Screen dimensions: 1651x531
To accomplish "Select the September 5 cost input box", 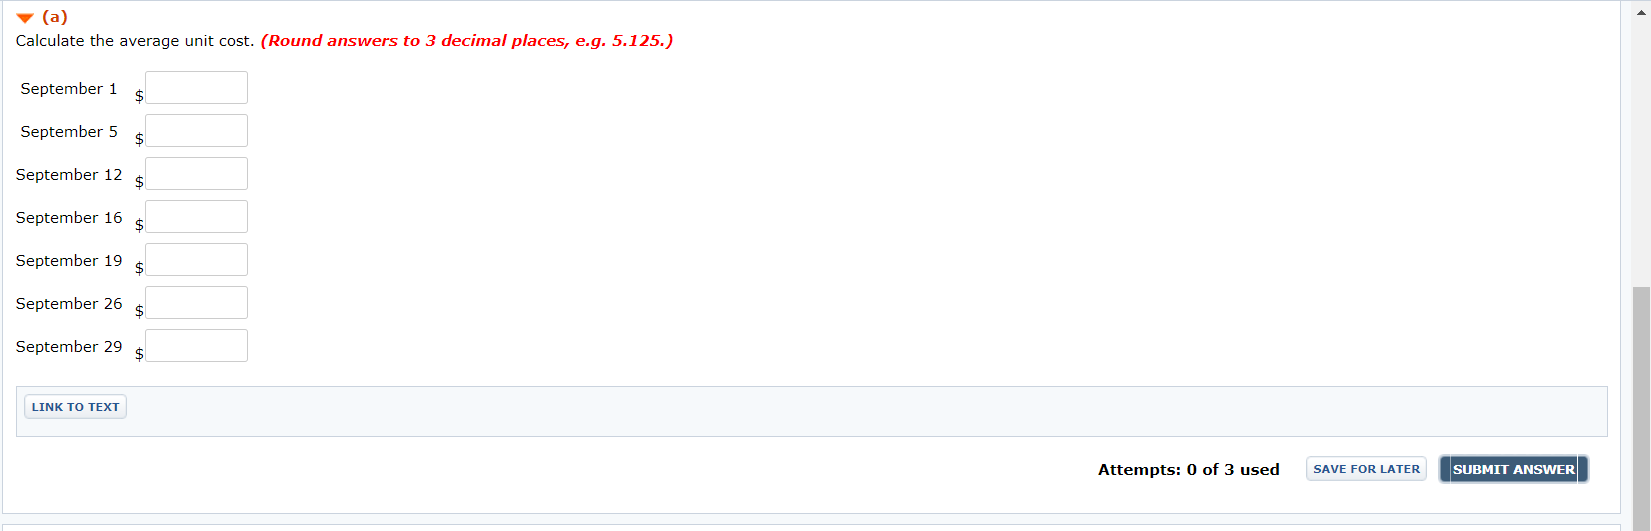I will pos(196,131).
